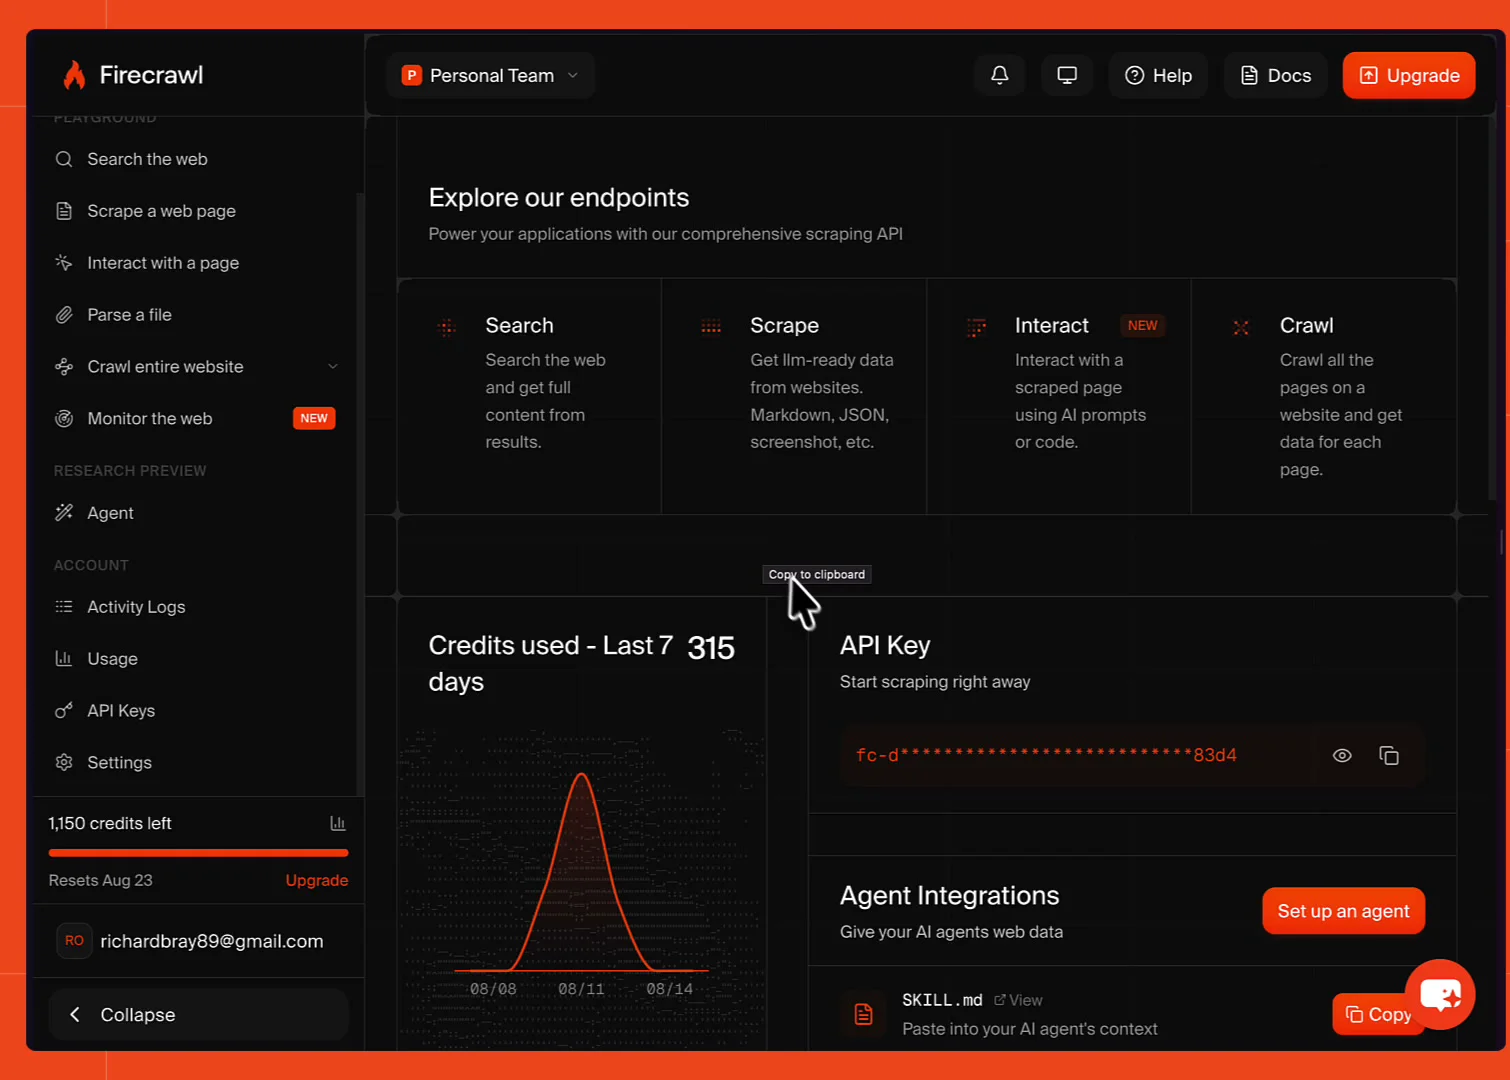Reveal the API key with eye icon

click(1342, 755)
